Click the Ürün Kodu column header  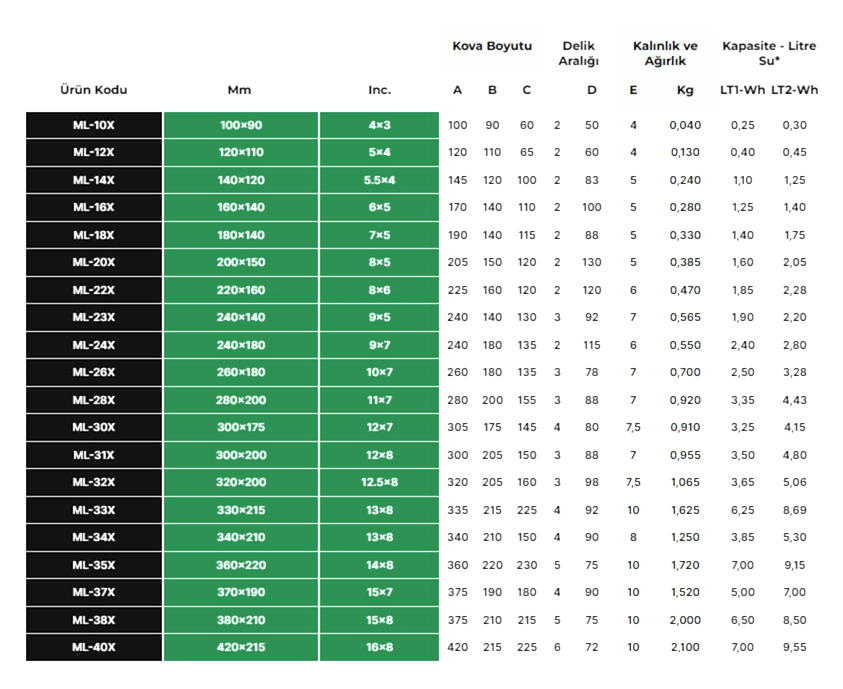[93, 90]
